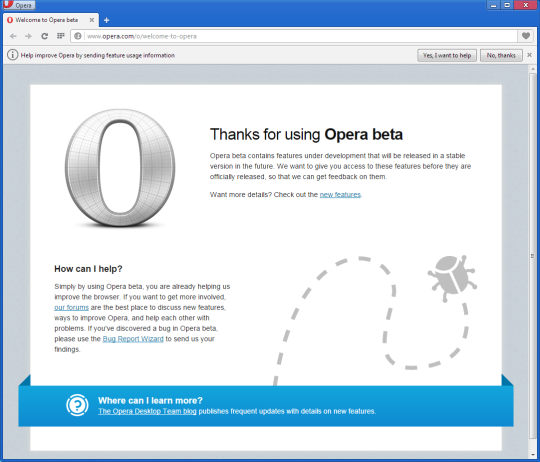
Task: Open the Speed Dial grid icon
Action: [x=61, y=36]
